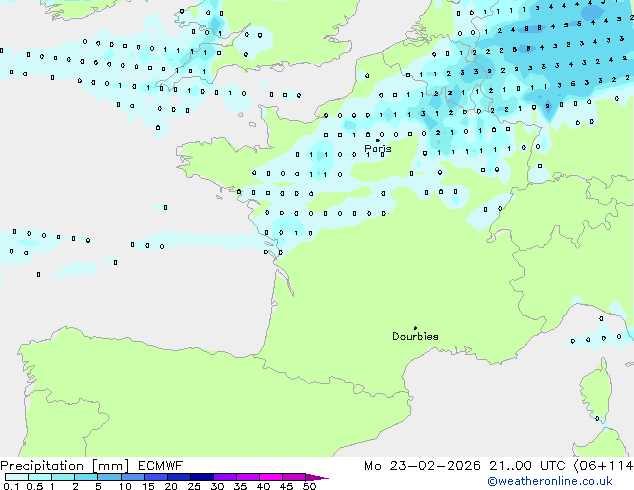Click the 2–5 mm legend swatch
Image resolution: width=634 pixels, height=490 pixels.
(x=86, y=477)
